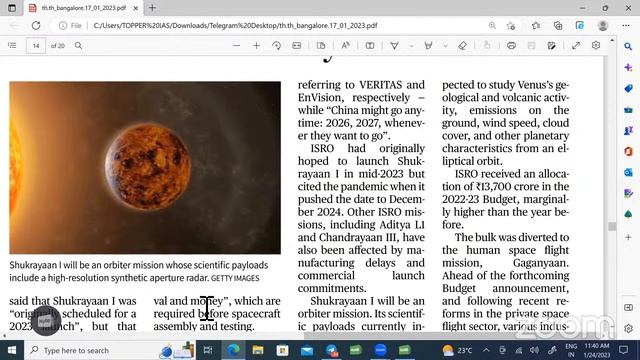
Task: Open sidebar Search icon
Action: click(x=628, y=46)
